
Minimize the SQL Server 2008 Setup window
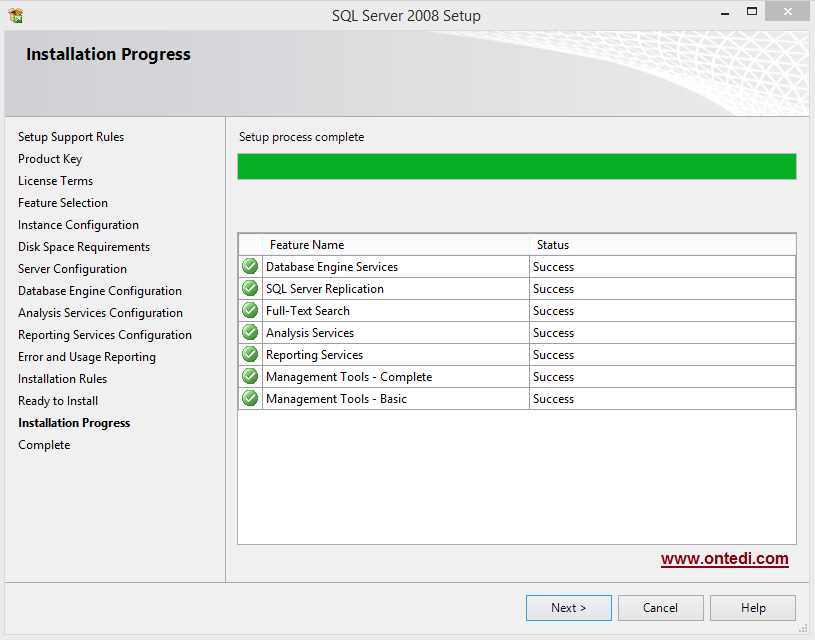[725, 12]
